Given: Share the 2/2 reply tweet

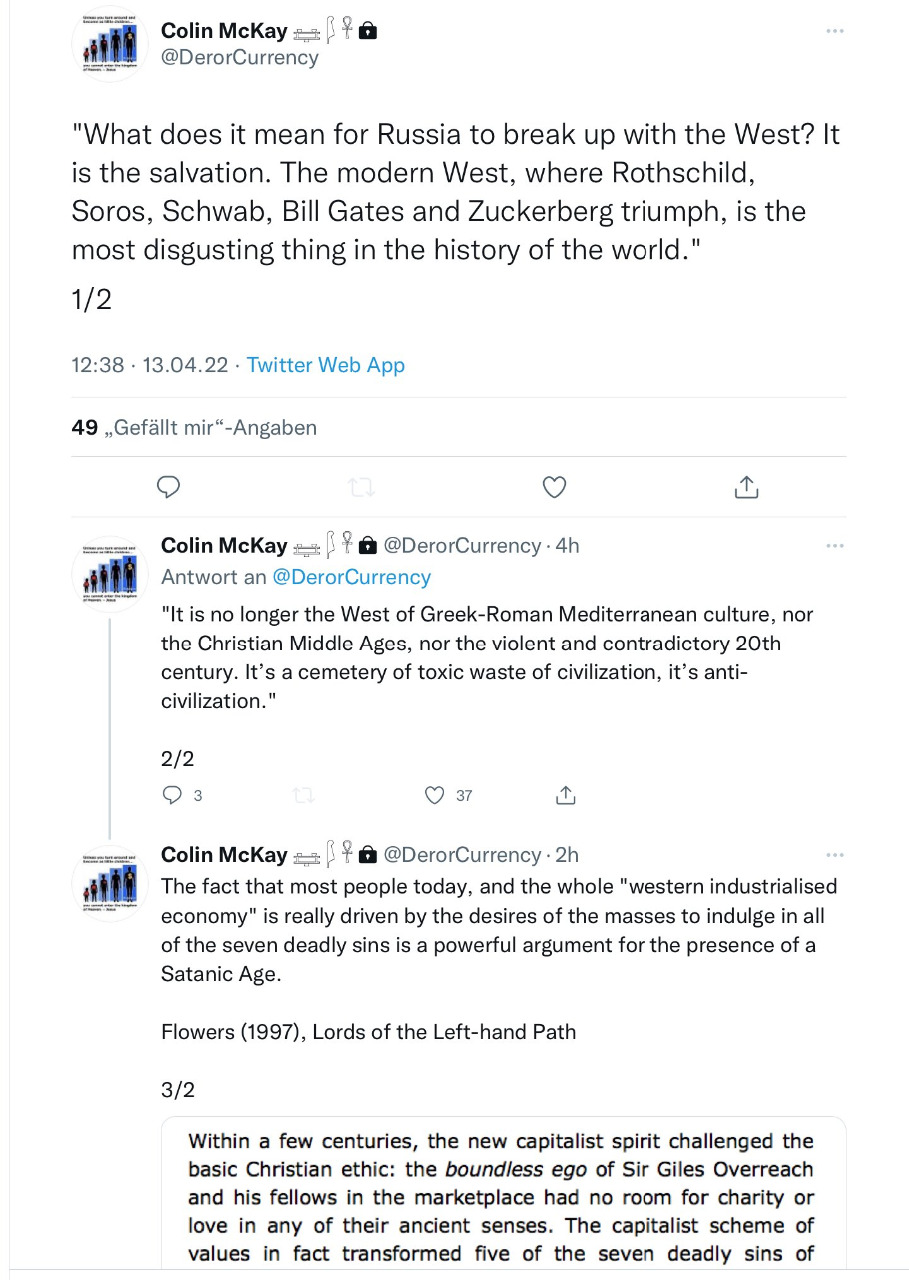Looking at the screenshot, I should [x=565, y=795].
